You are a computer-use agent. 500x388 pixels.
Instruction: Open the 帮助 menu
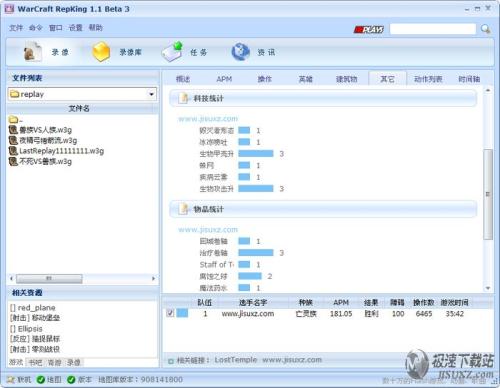pos(96,28)
